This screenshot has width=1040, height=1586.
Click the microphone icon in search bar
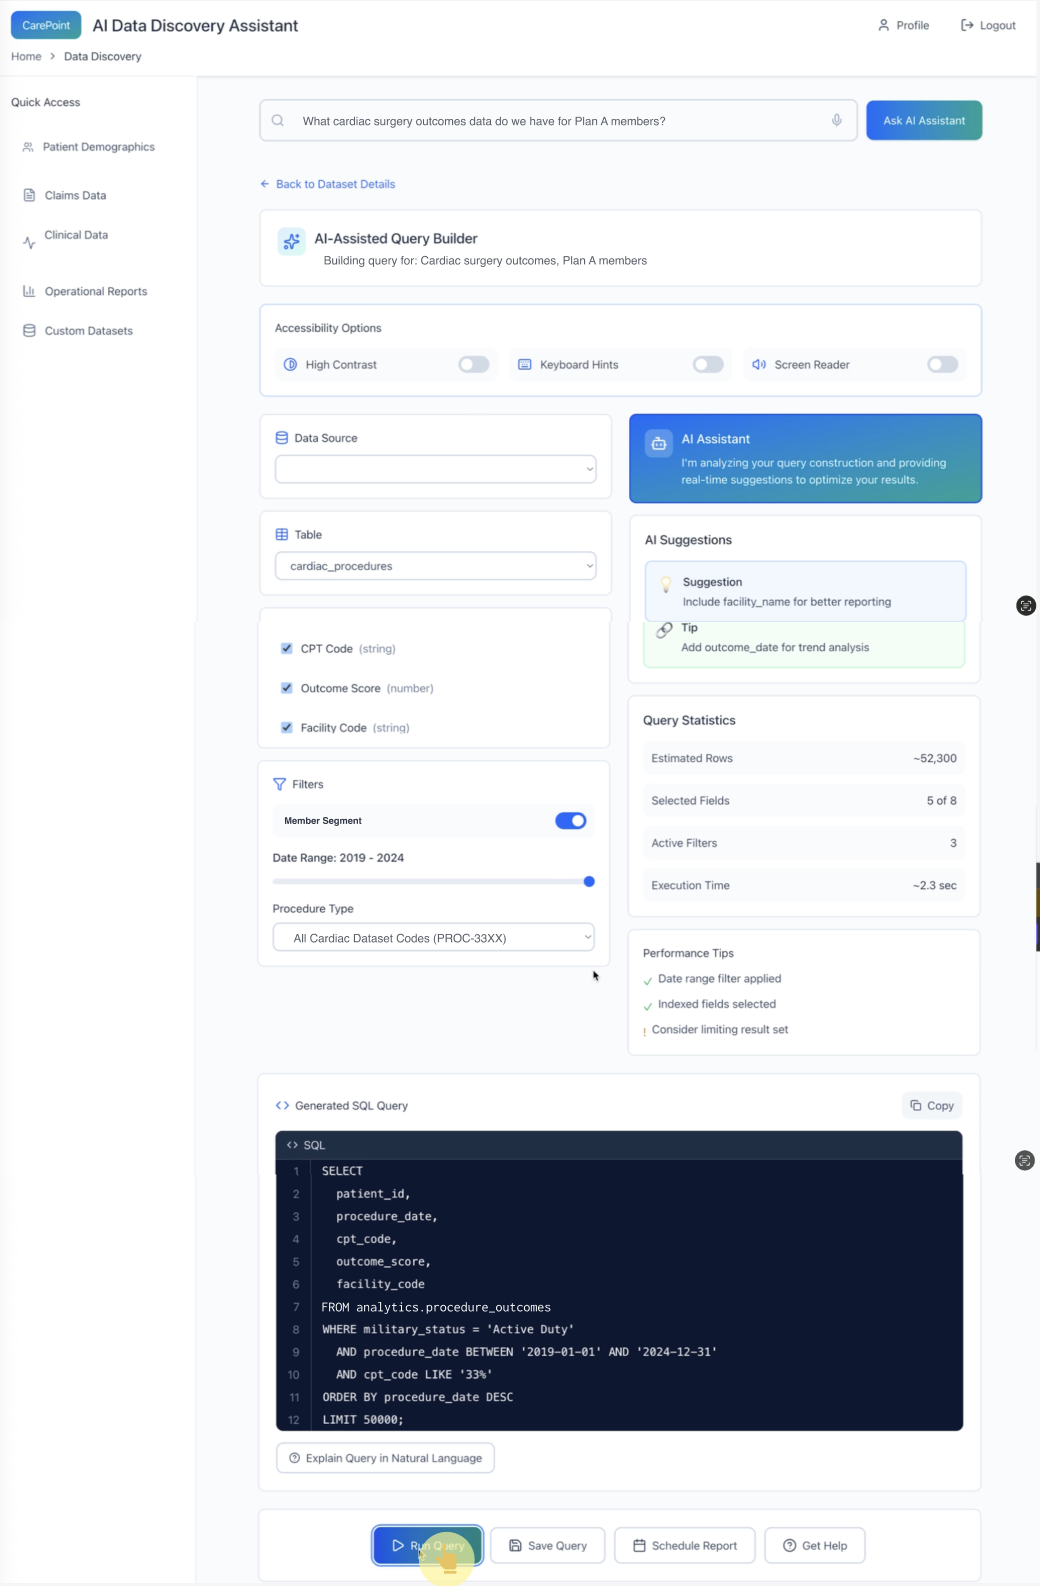pyautogui.click(x=837, y=120)
